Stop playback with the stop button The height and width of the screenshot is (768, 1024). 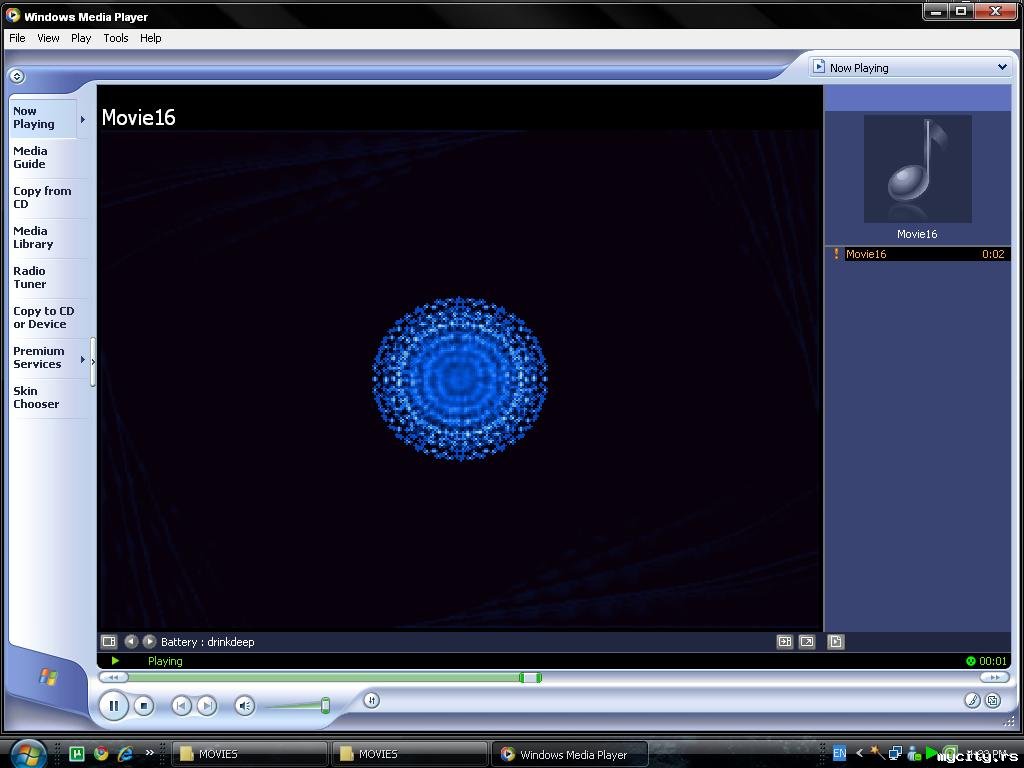[144, 706]
